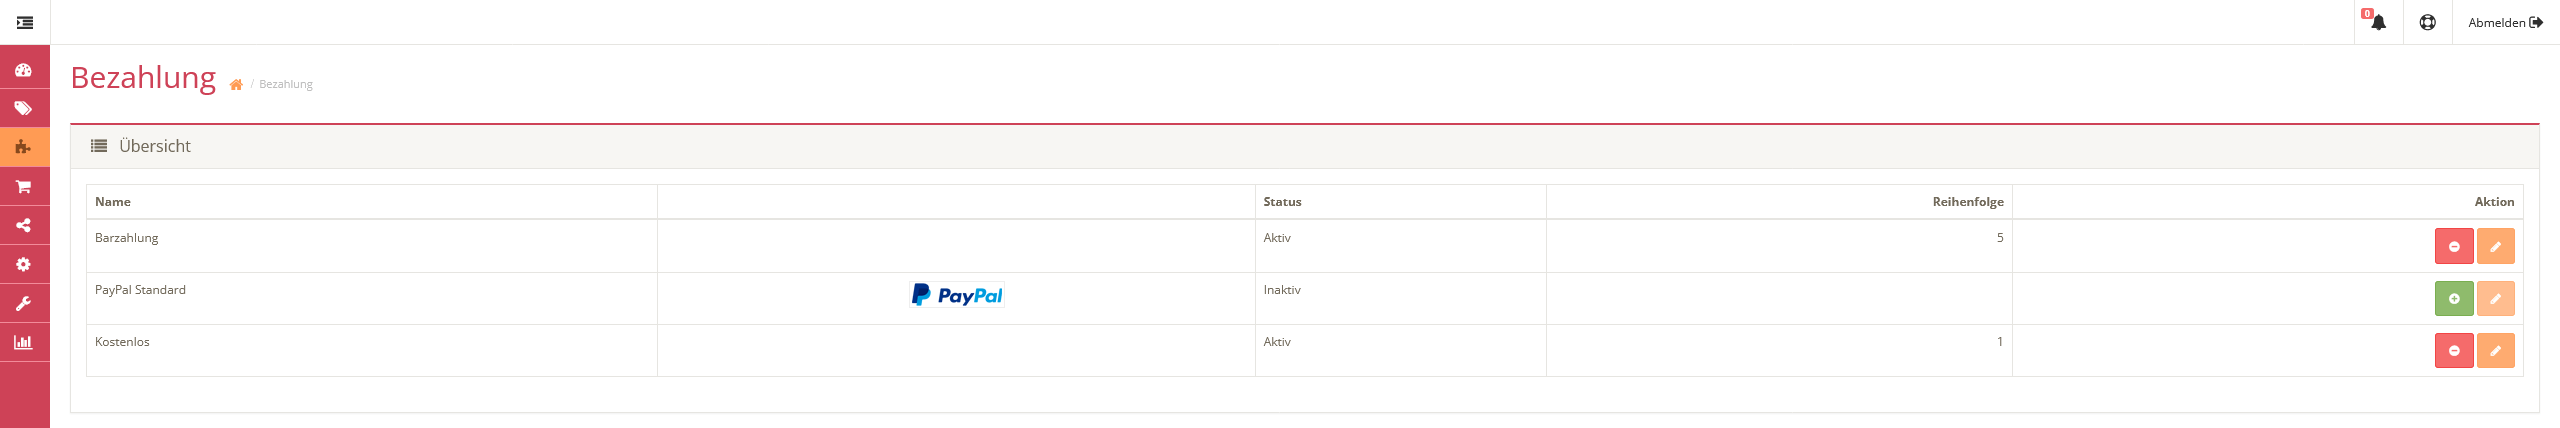Edit the Kostenlos payment method
Viewport: 2560px width, 428px height.
pyautogui.click(x=2496, y=350)
